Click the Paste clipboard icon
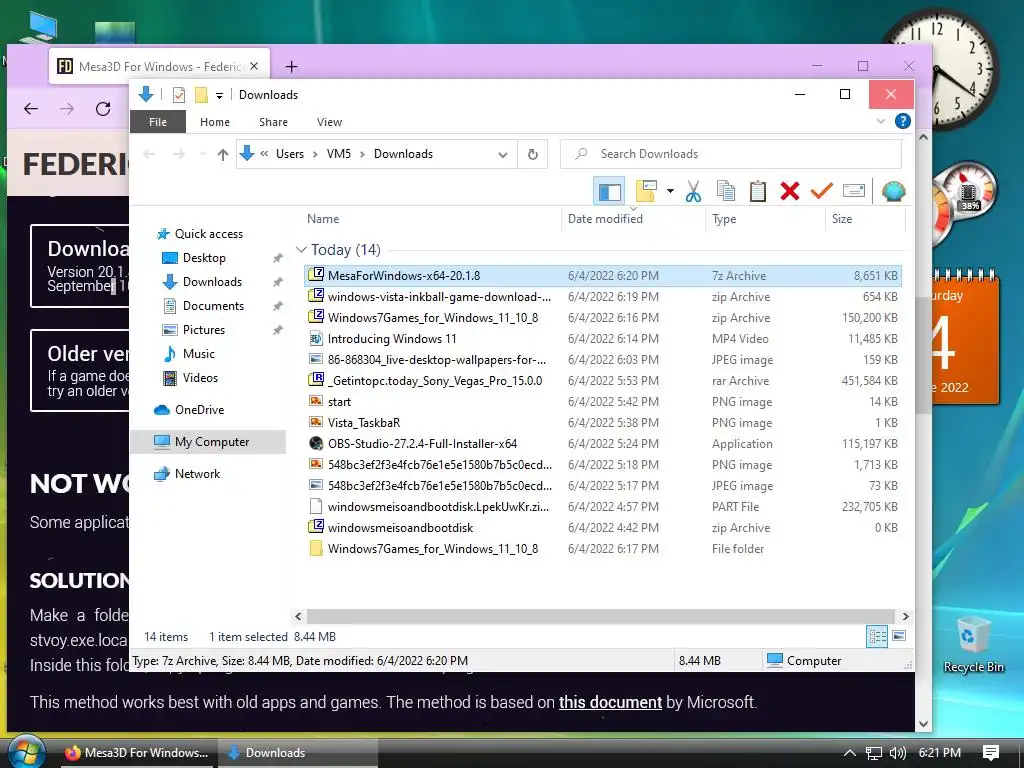1024x768 pixels. pyautogui.click(x=758, y=191)
